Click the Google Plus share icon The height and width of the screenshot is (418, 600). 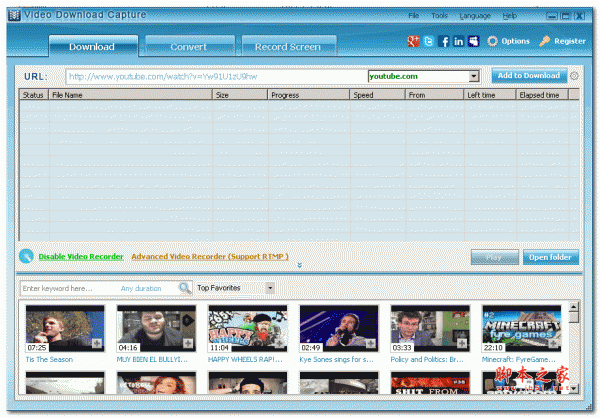413,41
